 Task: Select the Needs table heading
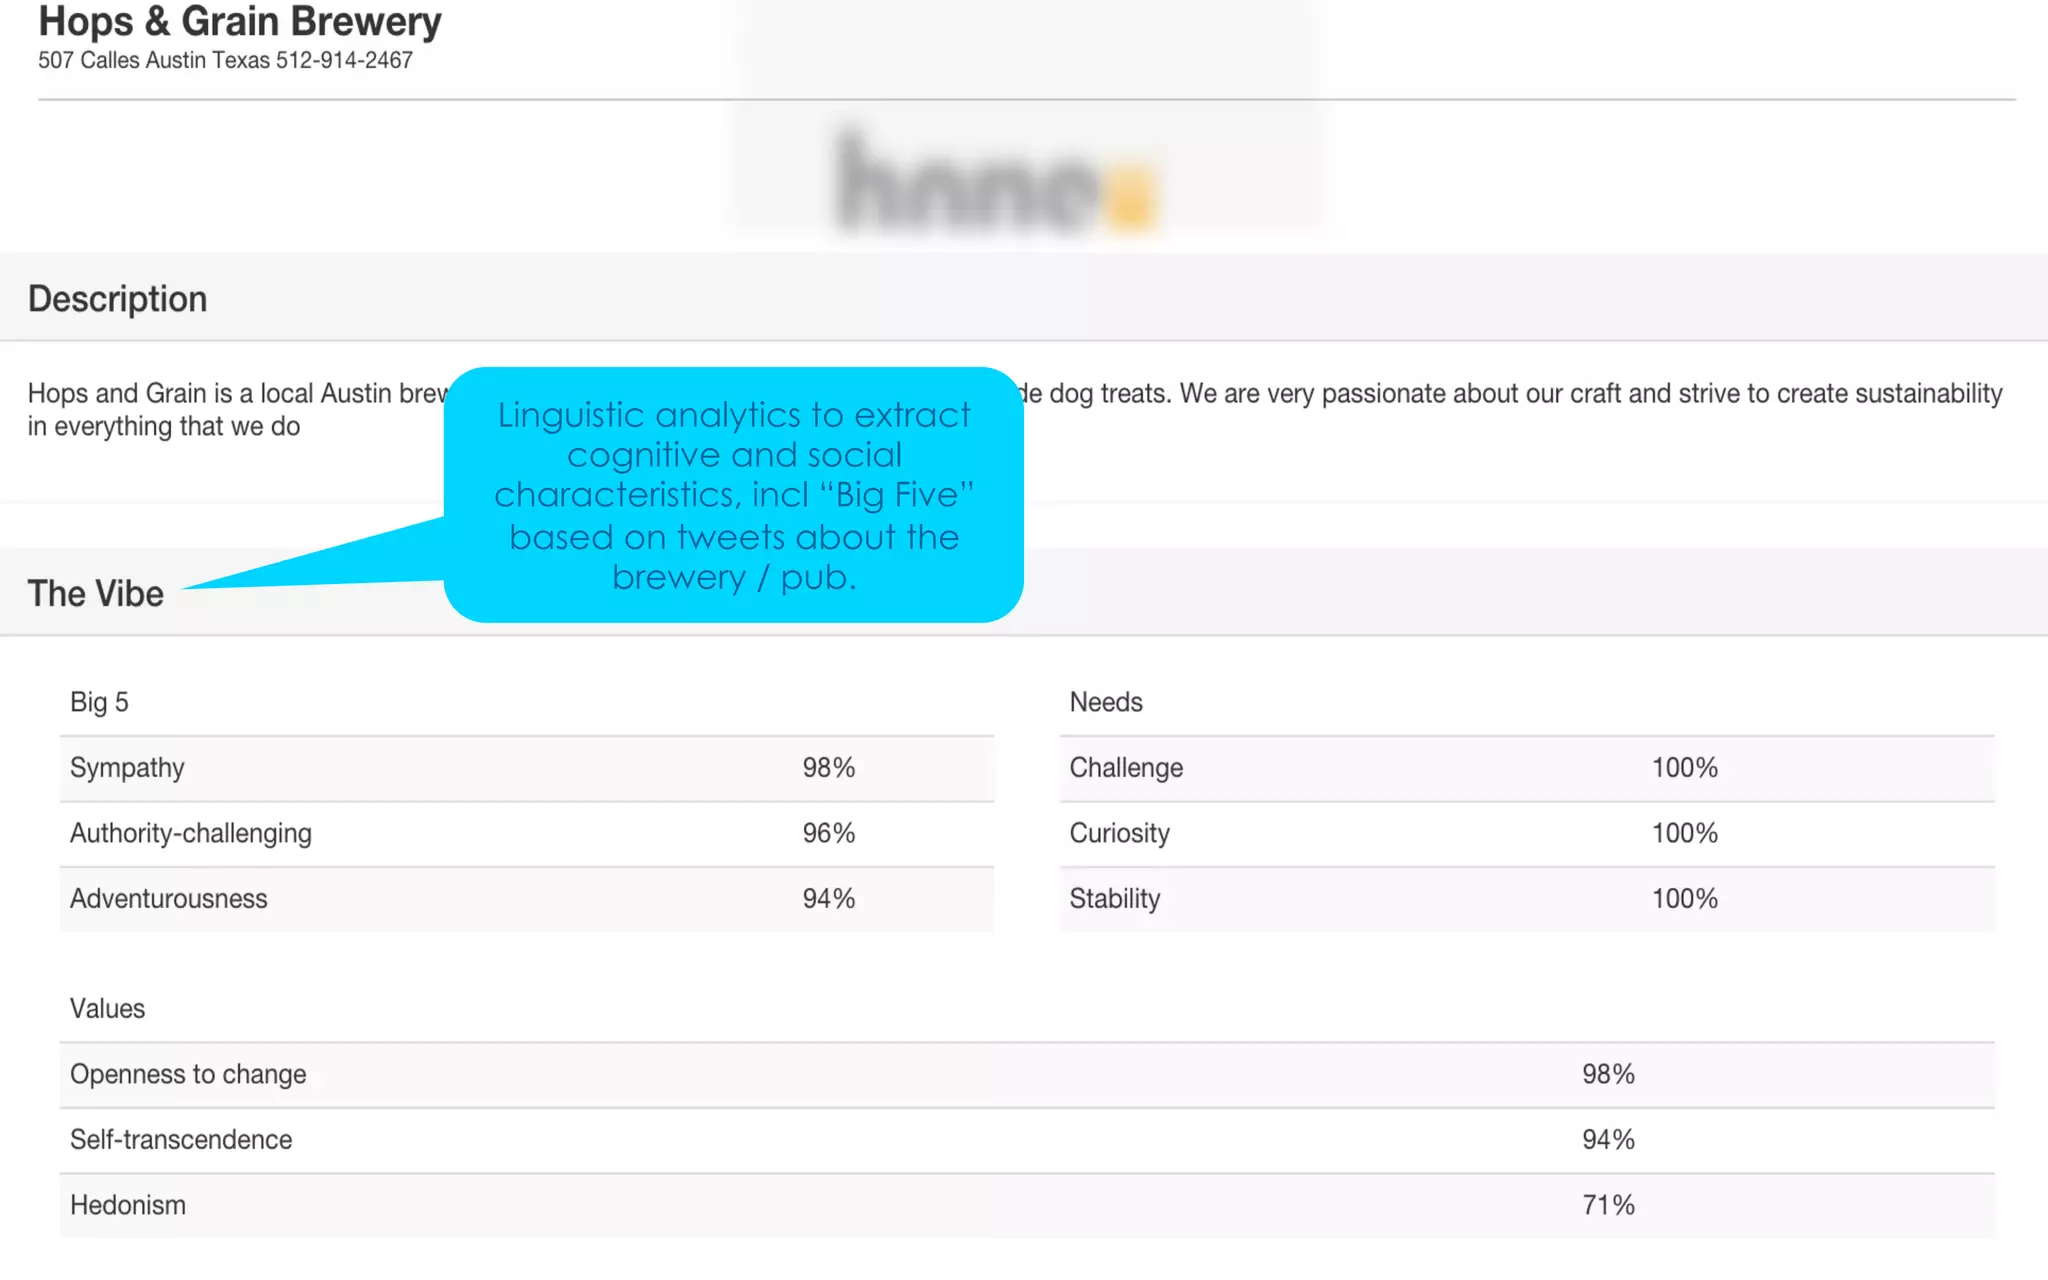[x=1106, y=702]
